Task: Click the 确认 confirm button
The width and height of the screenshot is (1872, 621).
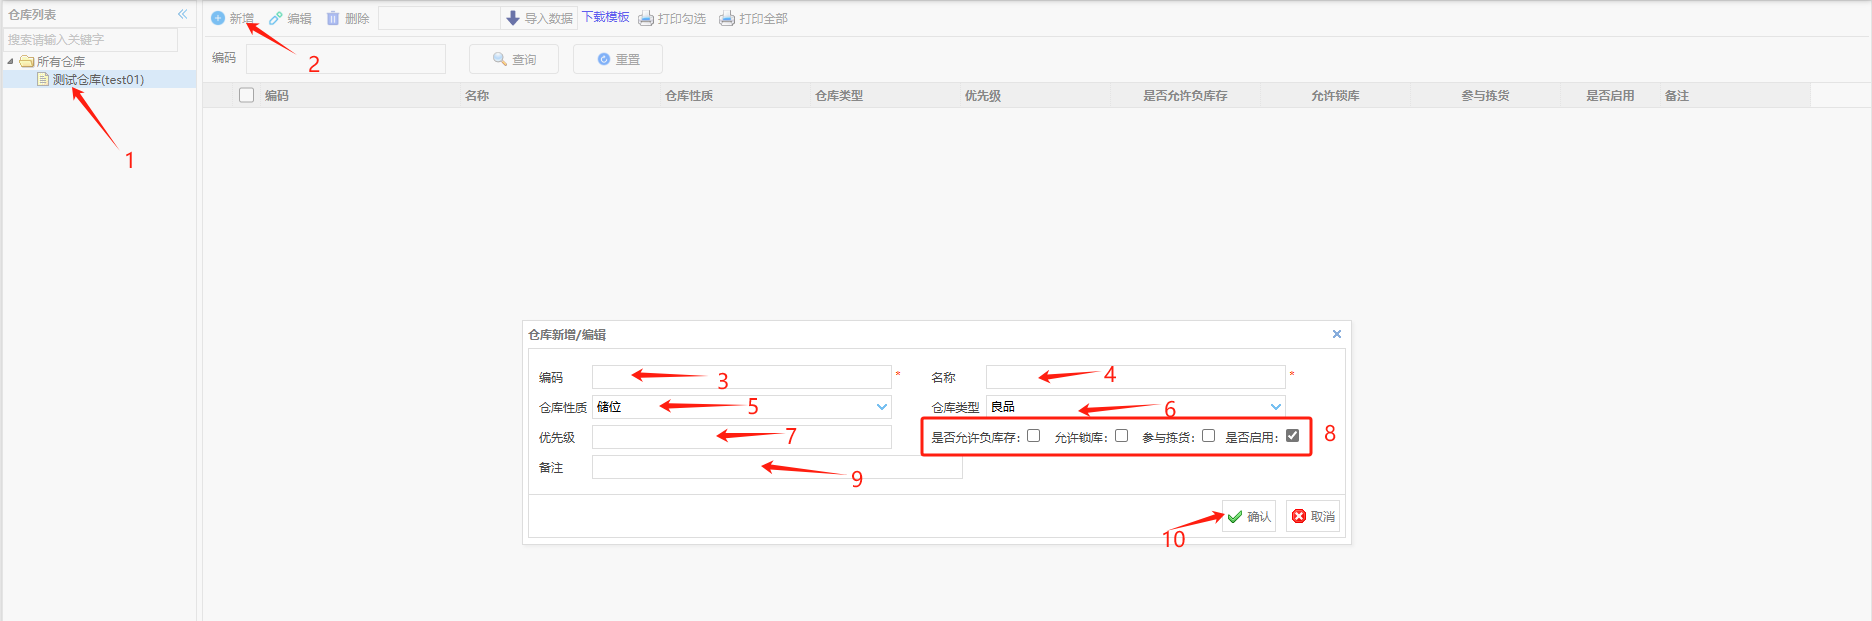Action: pyautogui.click(x=1248, y=516)
